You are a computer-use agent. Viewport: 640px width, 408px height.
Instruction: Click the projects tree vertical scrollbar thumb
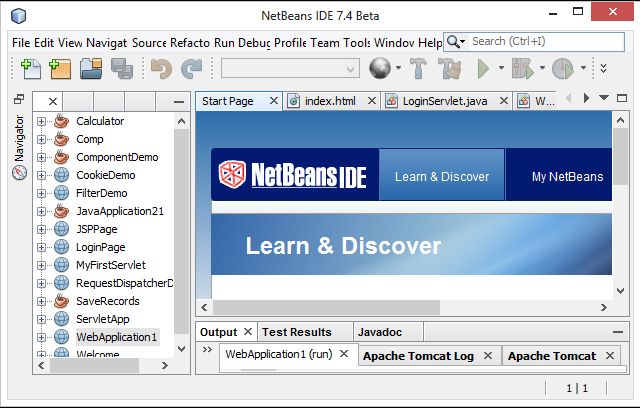[182, 232]
